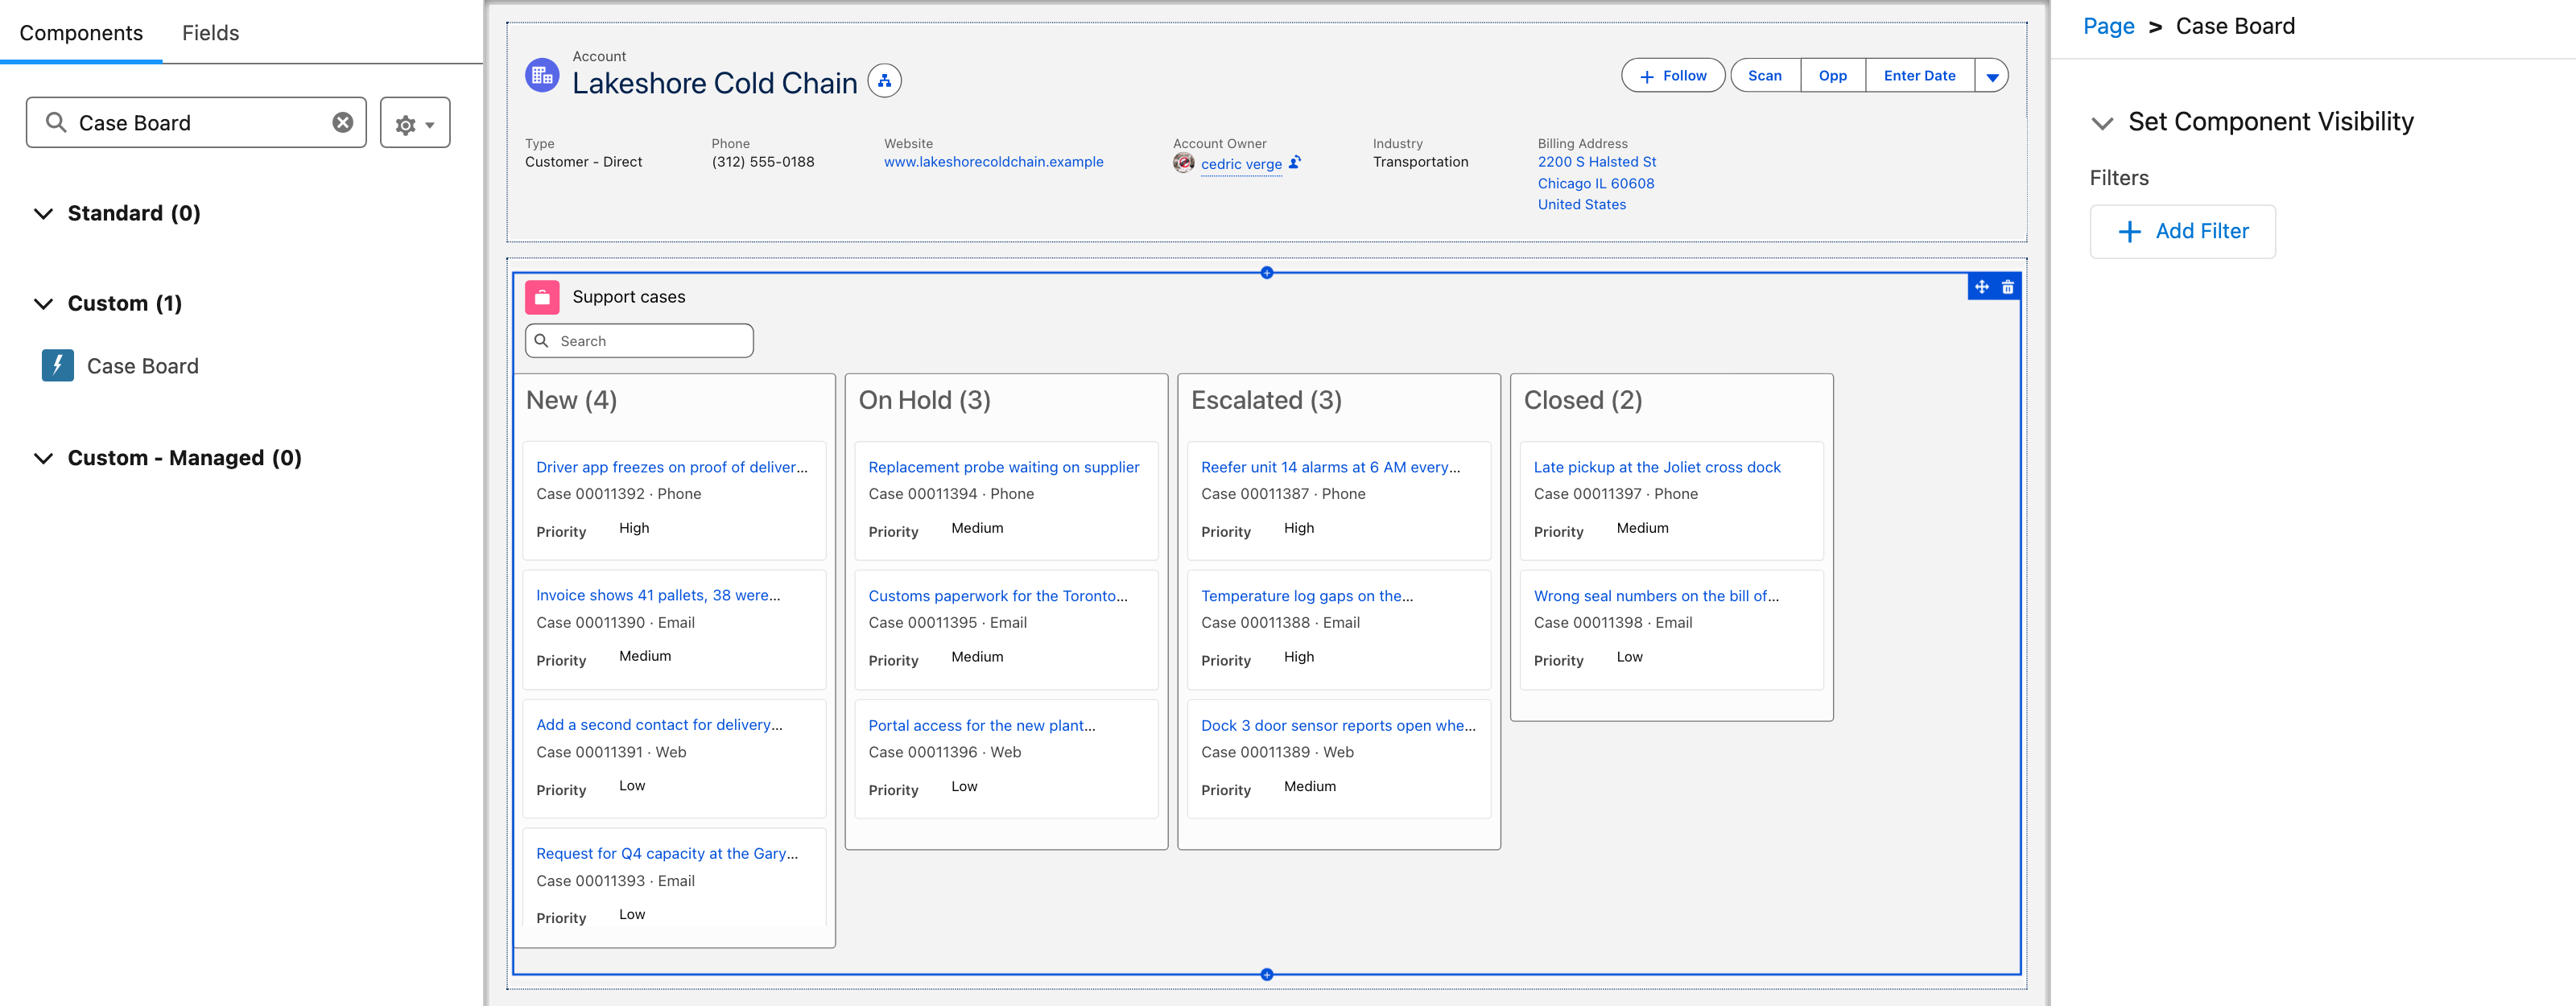Click the Scan button
The width and height of the screenshot is (2576, 1006).
pyautogui.click(x=1765, y=76)
